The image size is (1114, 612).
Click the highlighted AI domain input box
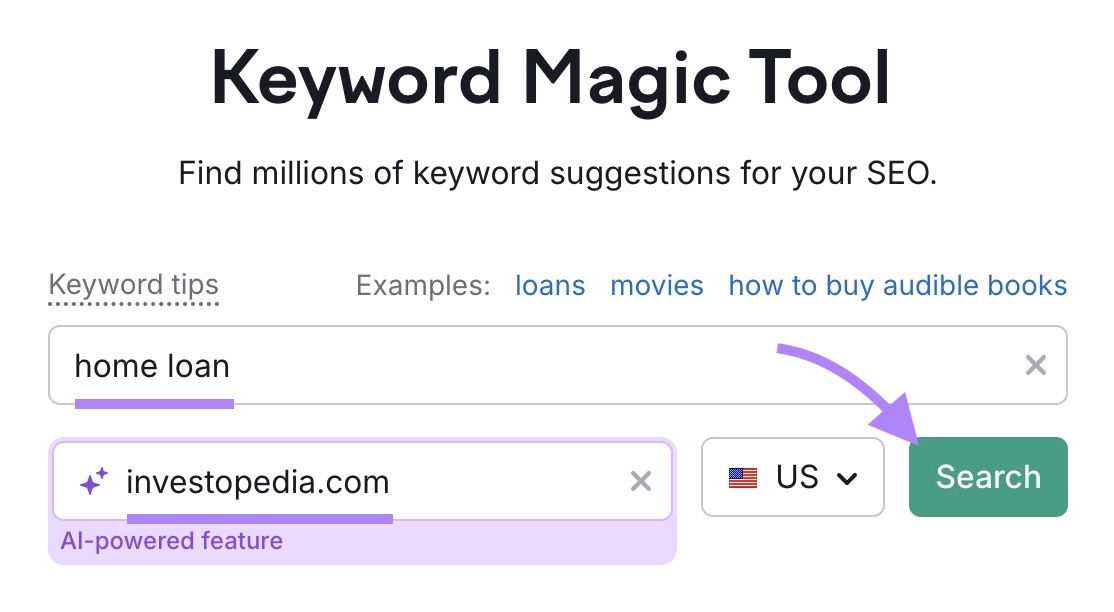coord(362,481)
